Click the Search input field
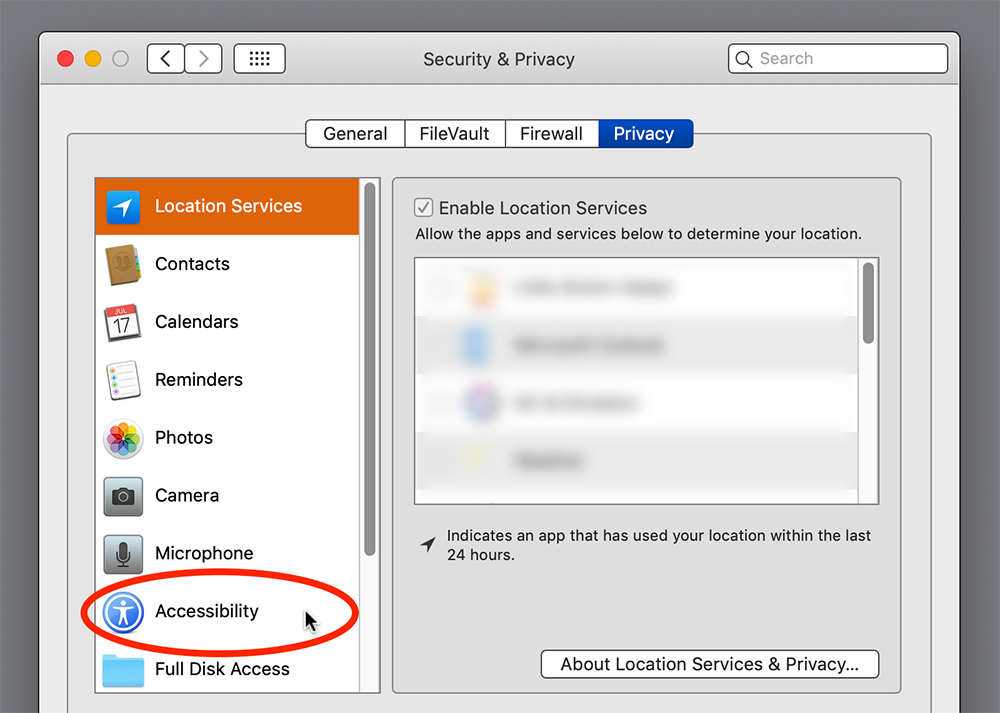The height and width of the screenshot is (713, 1000). [850, 59]
